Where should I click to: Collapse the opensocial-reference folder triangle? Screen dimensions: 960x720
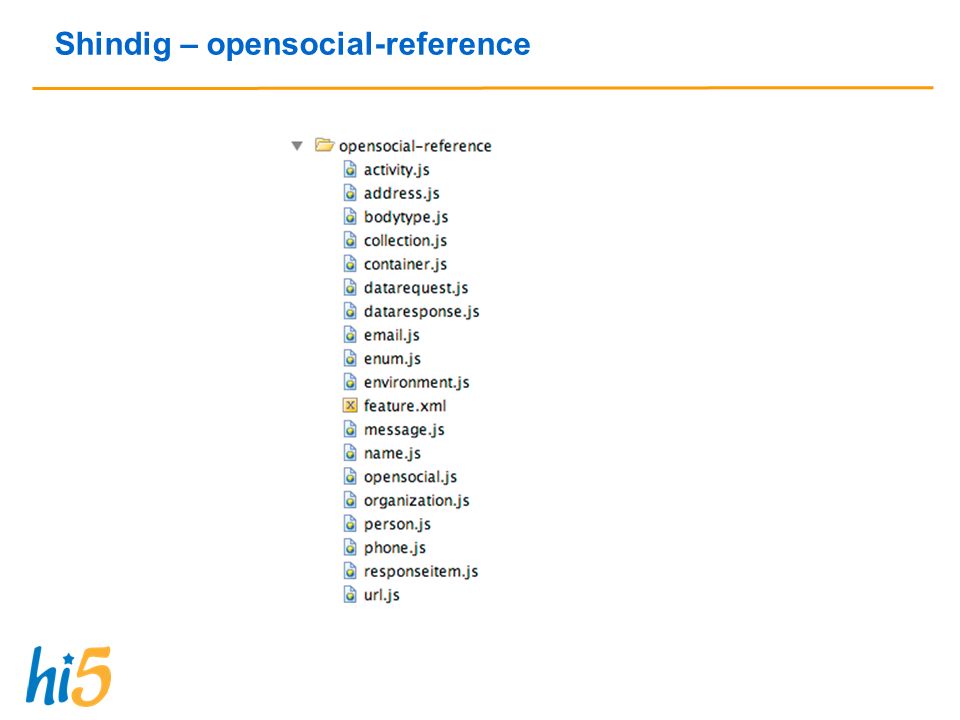297,146
